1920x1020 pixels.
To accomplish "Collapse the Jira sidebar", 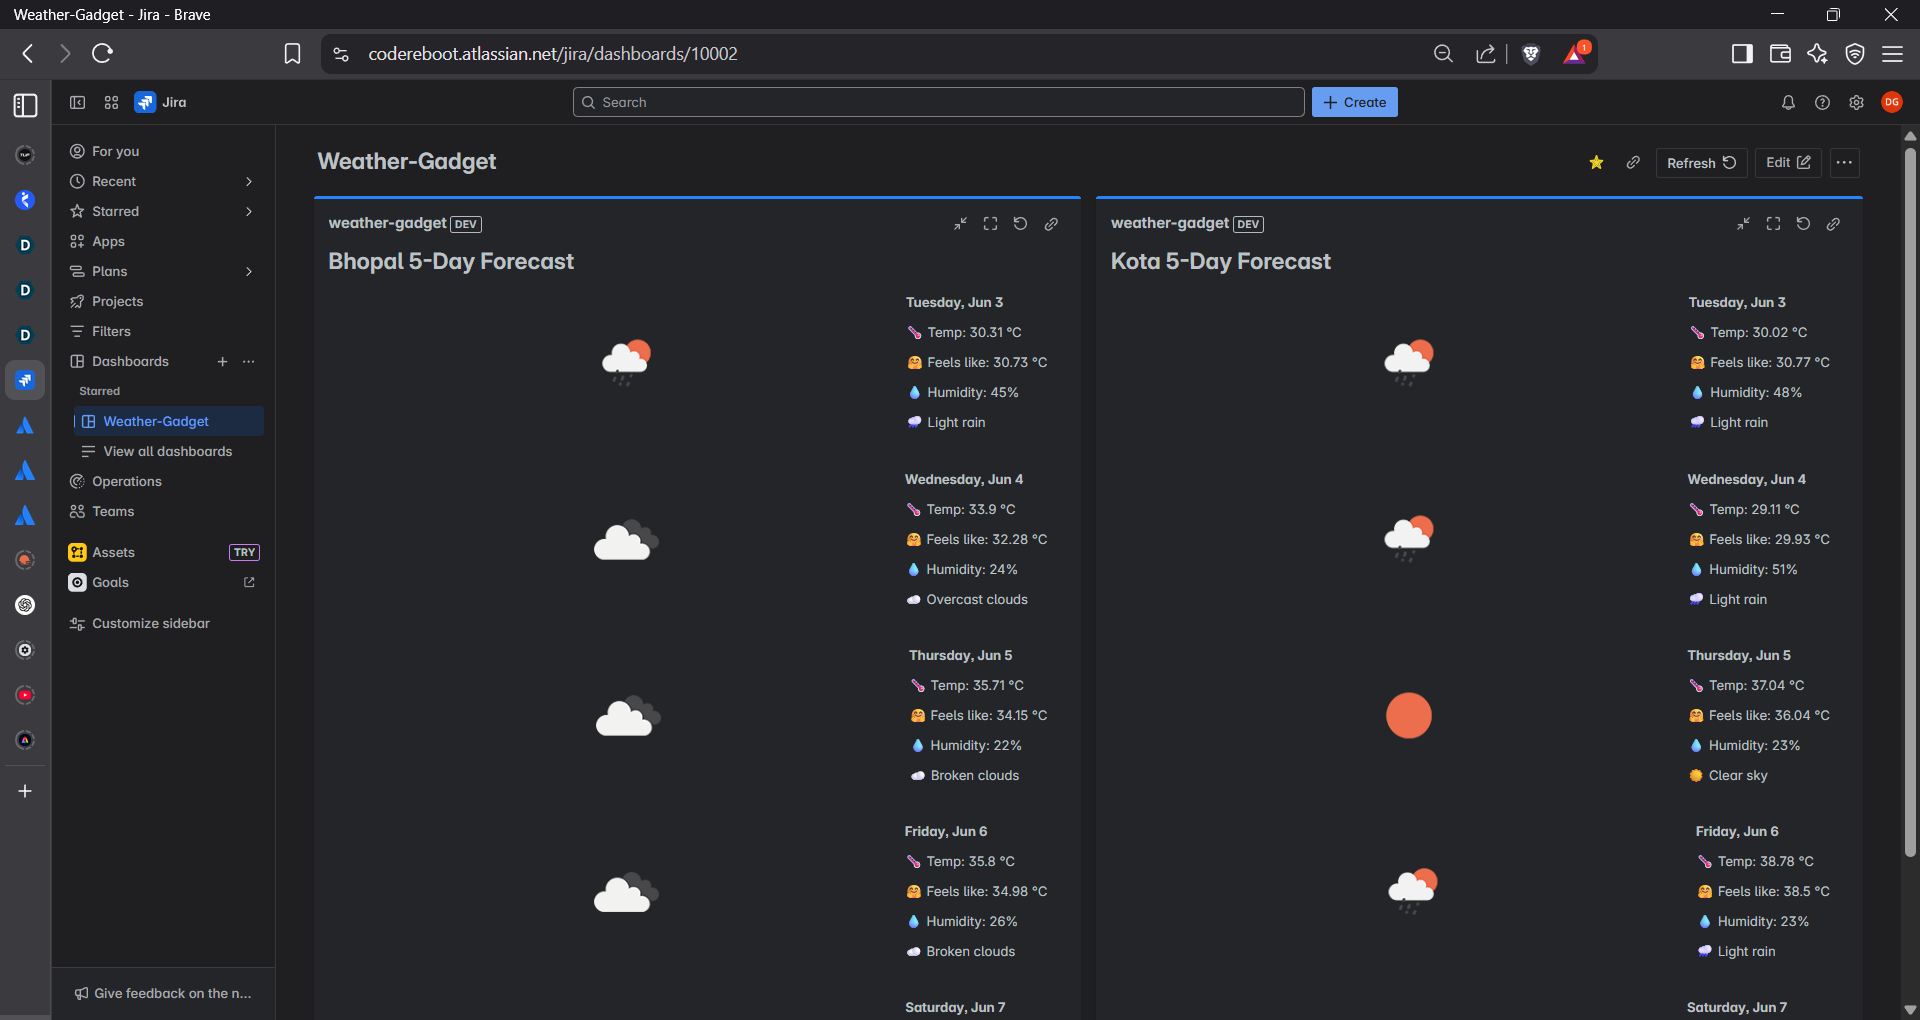I will (x=77, y=102).
